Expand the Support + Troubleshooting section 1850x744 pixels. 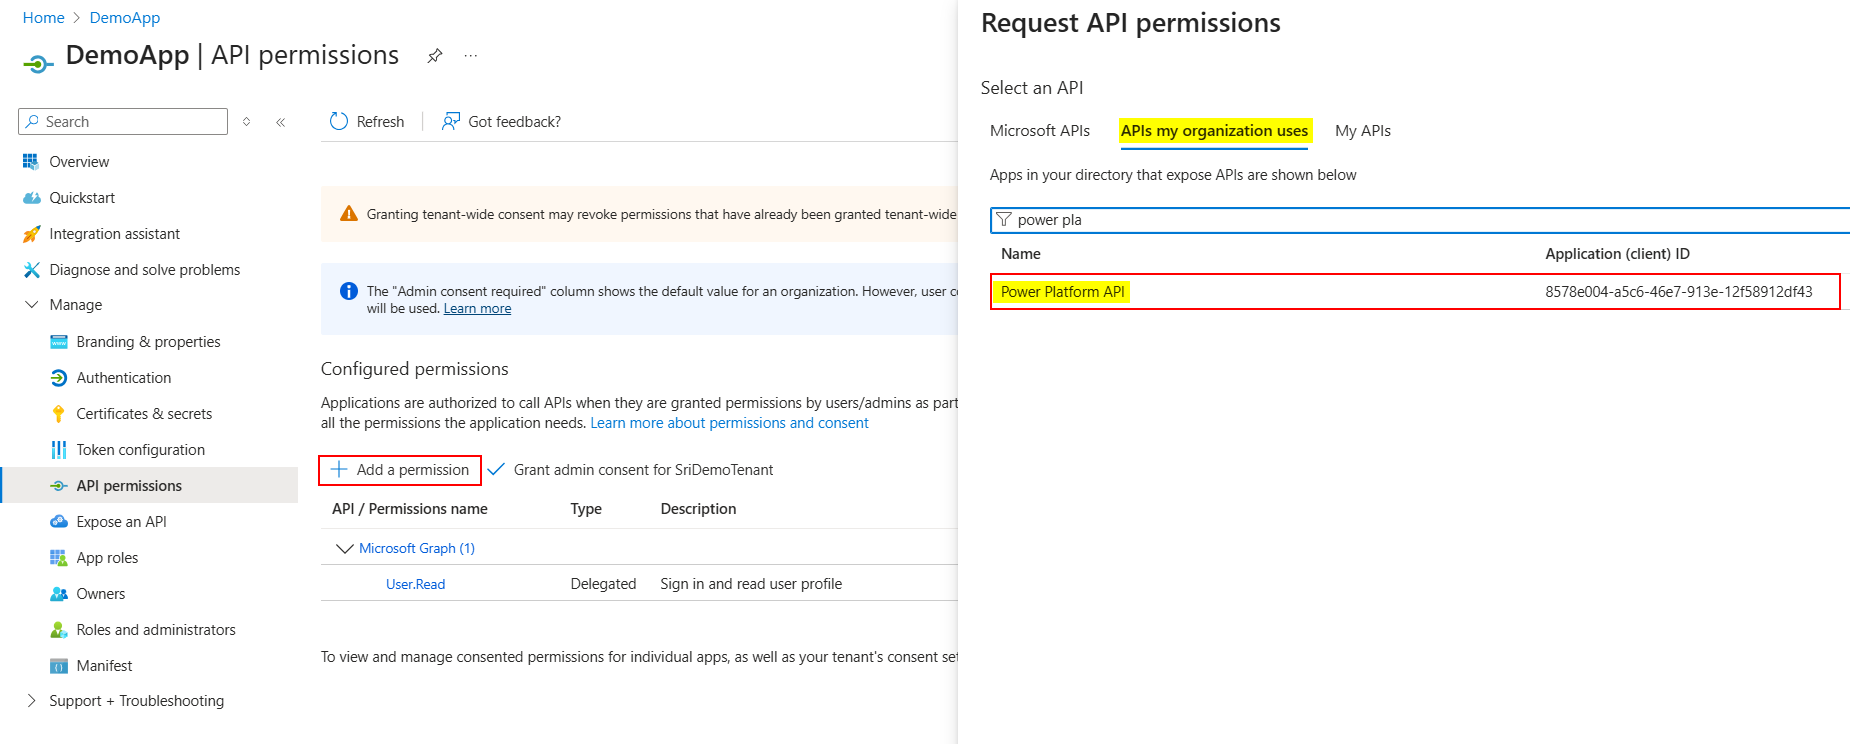coord(31,701)
